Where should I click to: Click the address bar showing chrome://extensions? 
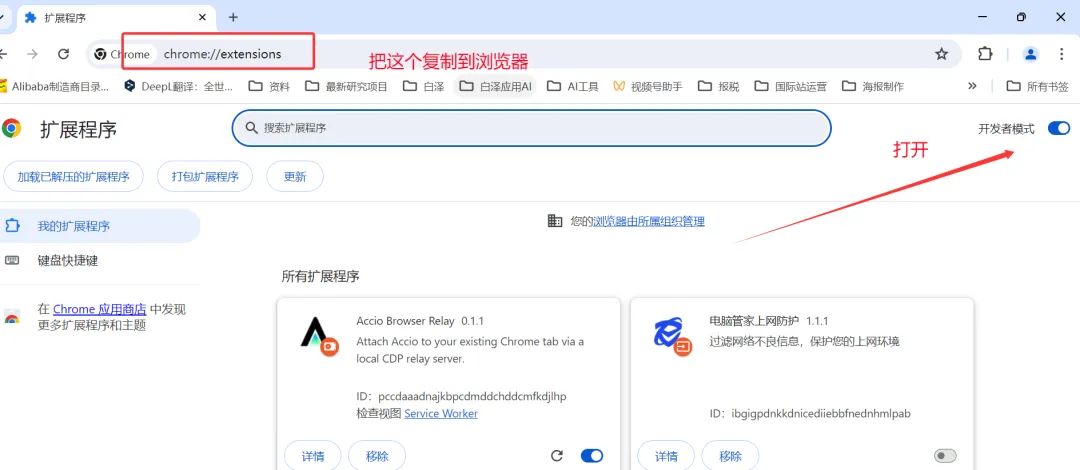point(222,54)
